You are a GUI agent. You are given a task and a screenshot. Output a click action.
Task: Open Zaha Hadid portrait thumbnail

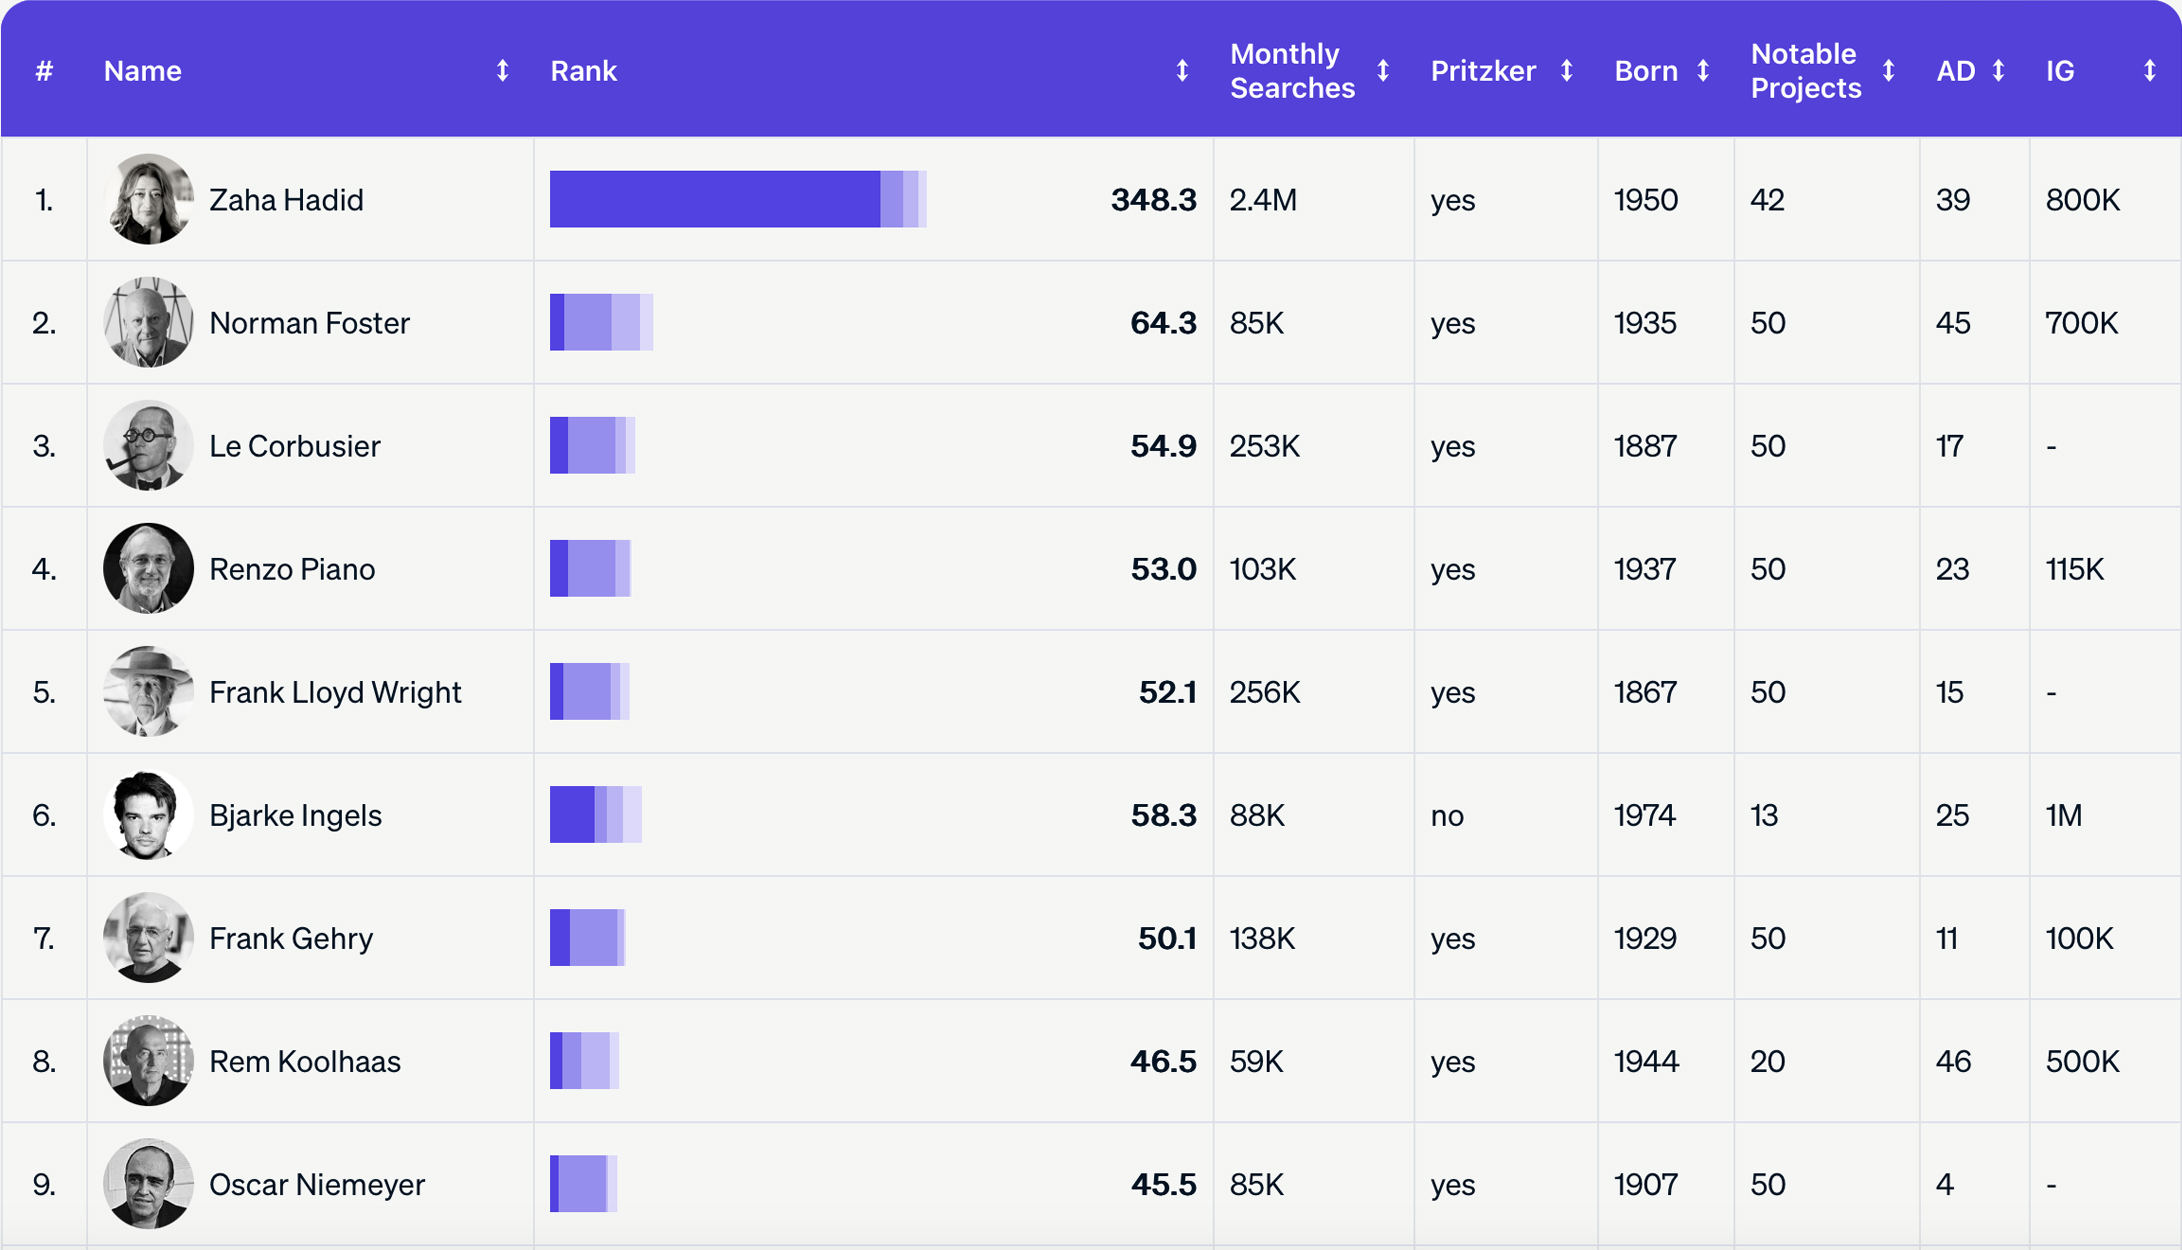point(148,199)
